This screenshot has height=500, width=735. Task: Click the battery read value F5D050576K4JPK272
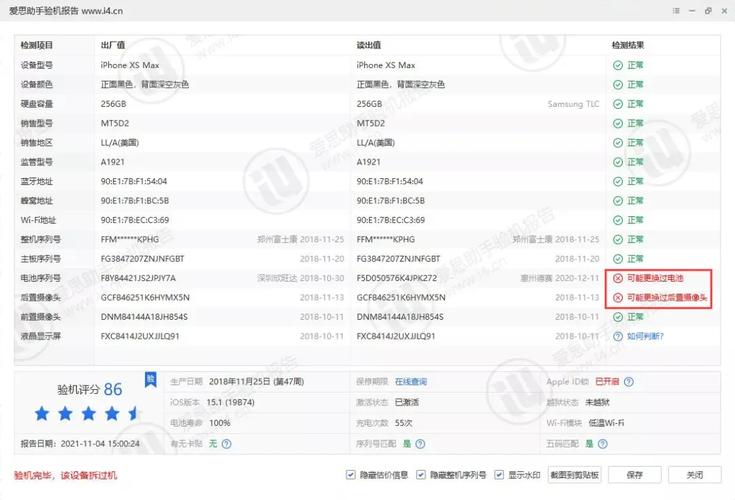coord(397,278)
